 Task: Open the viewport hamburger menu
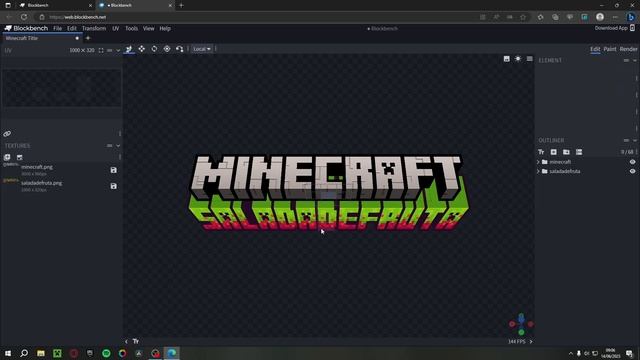[529, 59]
